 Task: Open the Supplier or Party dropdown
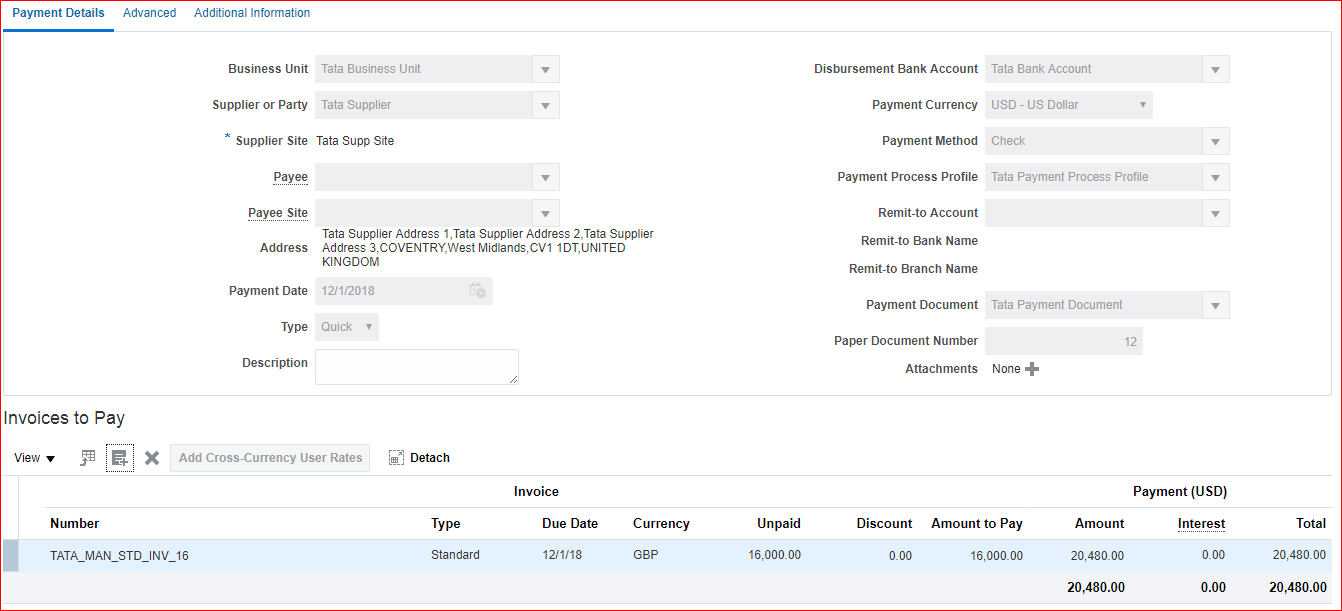click(x=545, y=105)
